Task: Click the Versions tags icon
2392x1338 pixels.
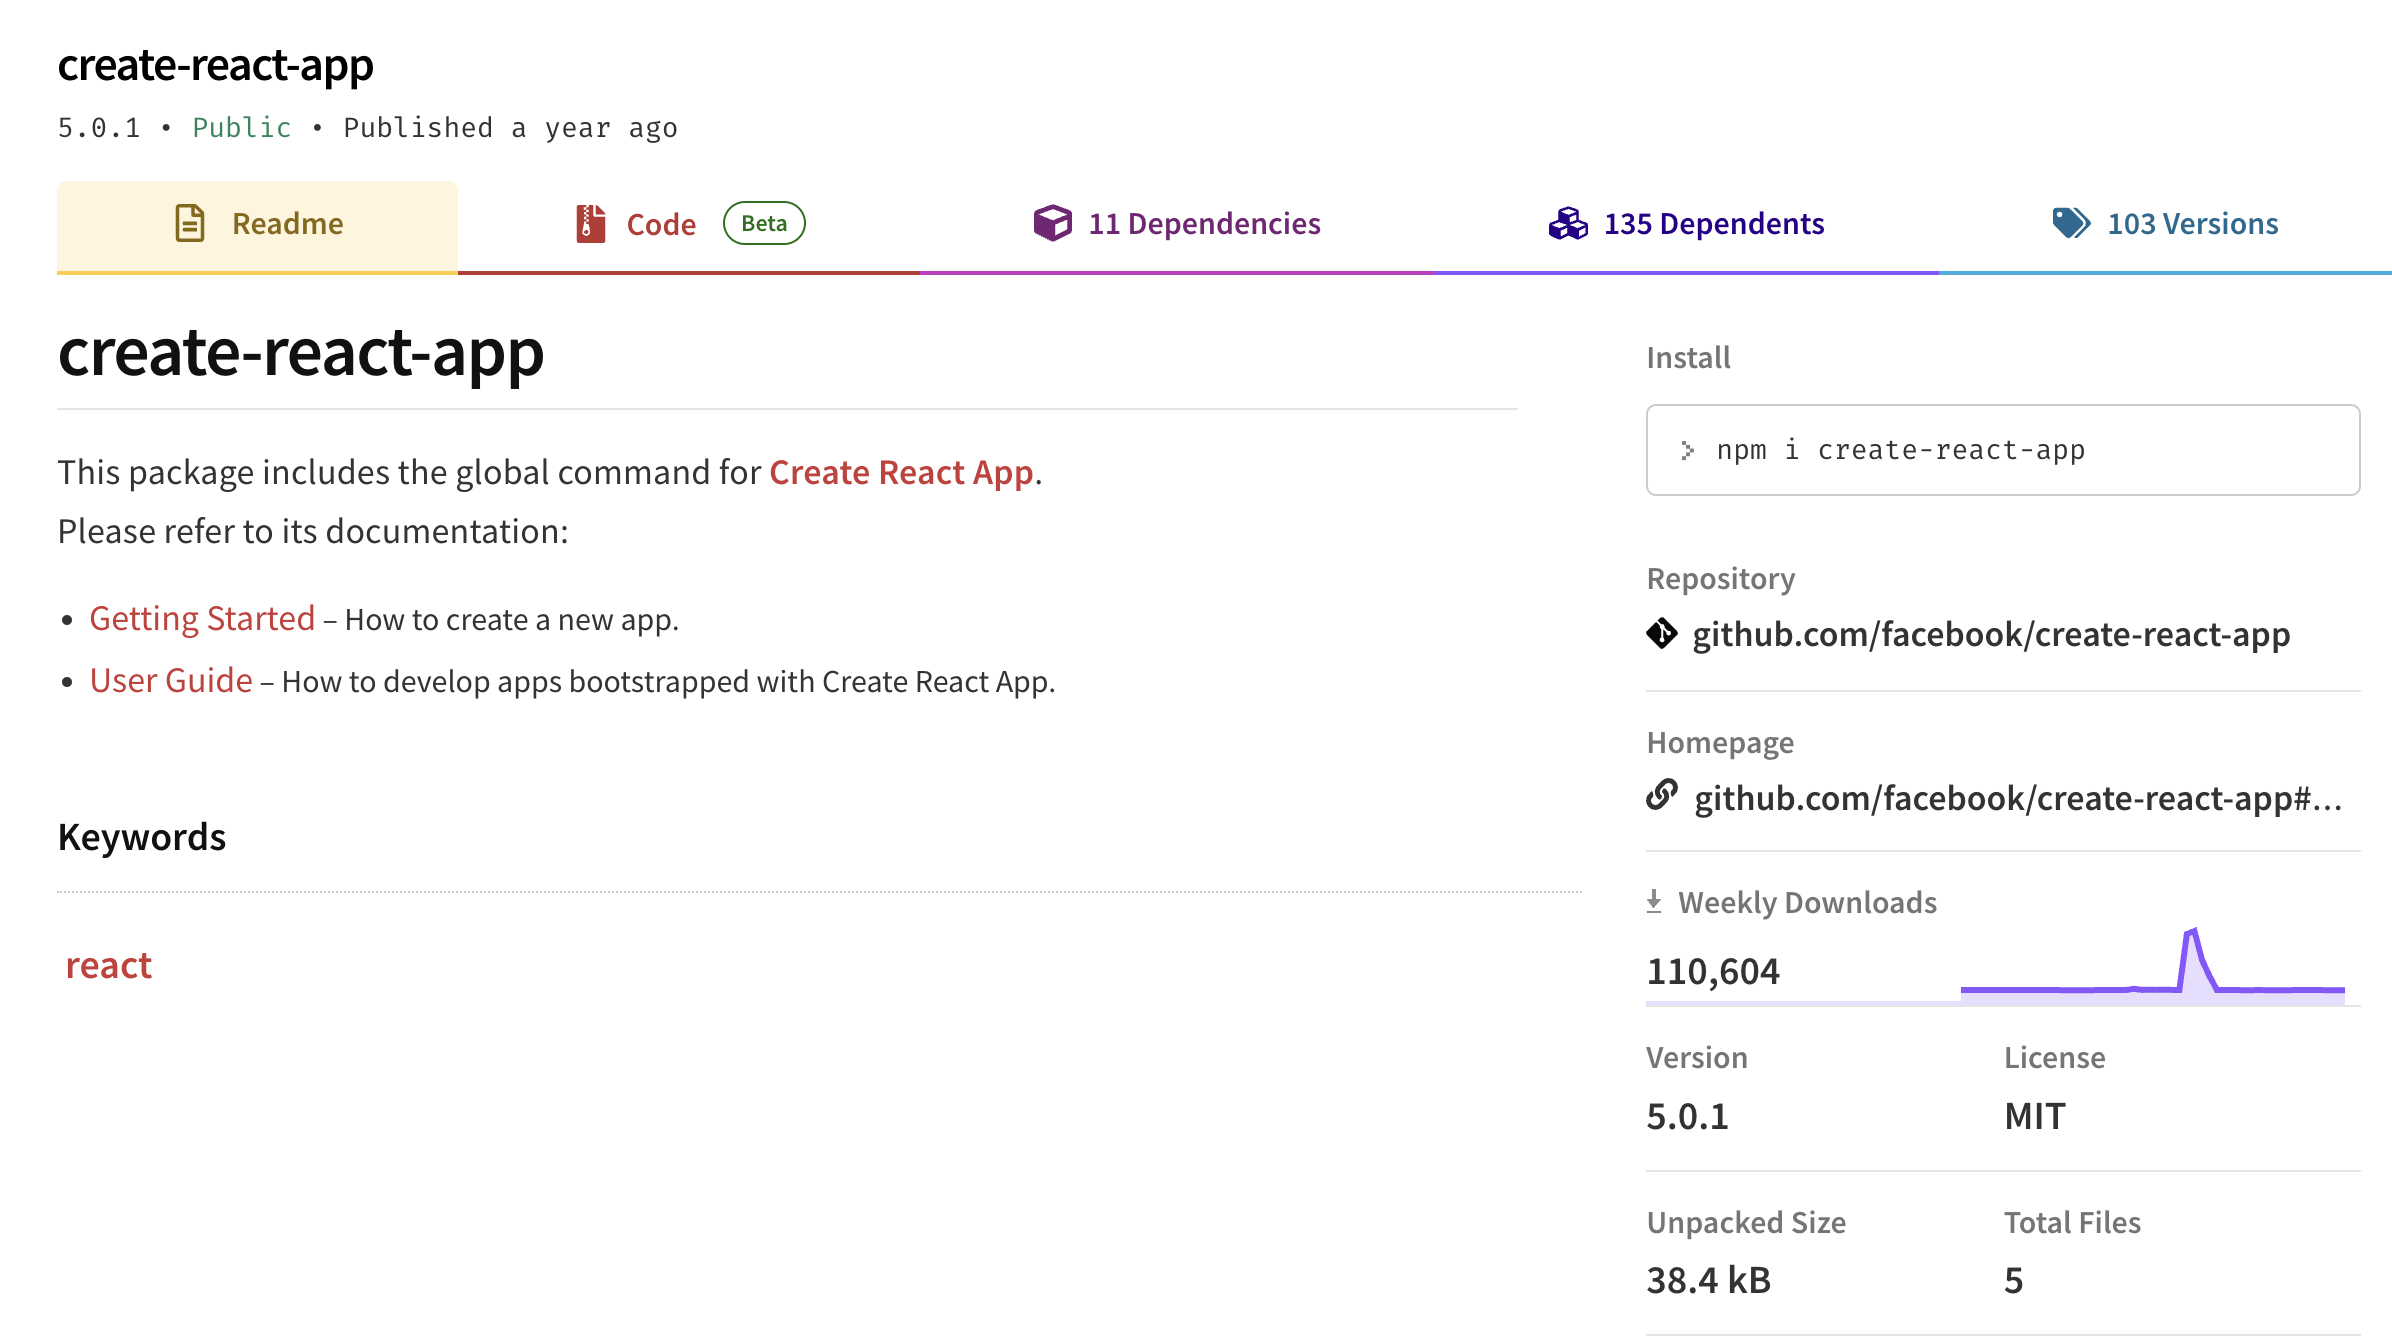Action: pyautogui.click(x=2070, y=223)
